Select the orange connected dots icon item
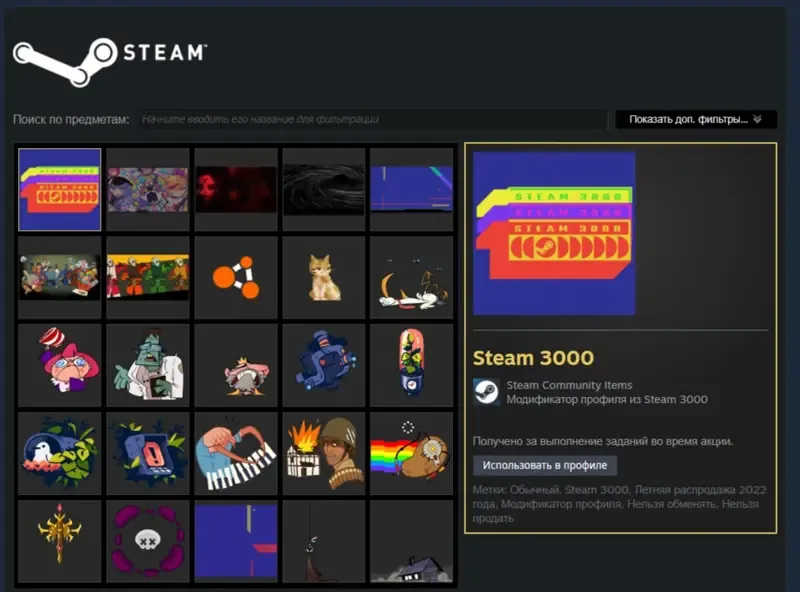This screenshot has width=800, height=592. 236,277
